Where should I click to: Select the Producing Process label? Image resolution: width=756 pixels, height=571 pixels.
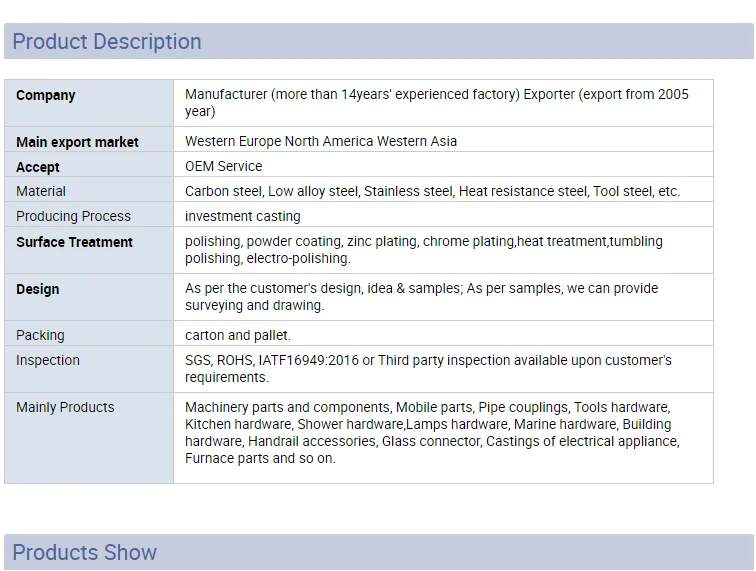point(73,216)
